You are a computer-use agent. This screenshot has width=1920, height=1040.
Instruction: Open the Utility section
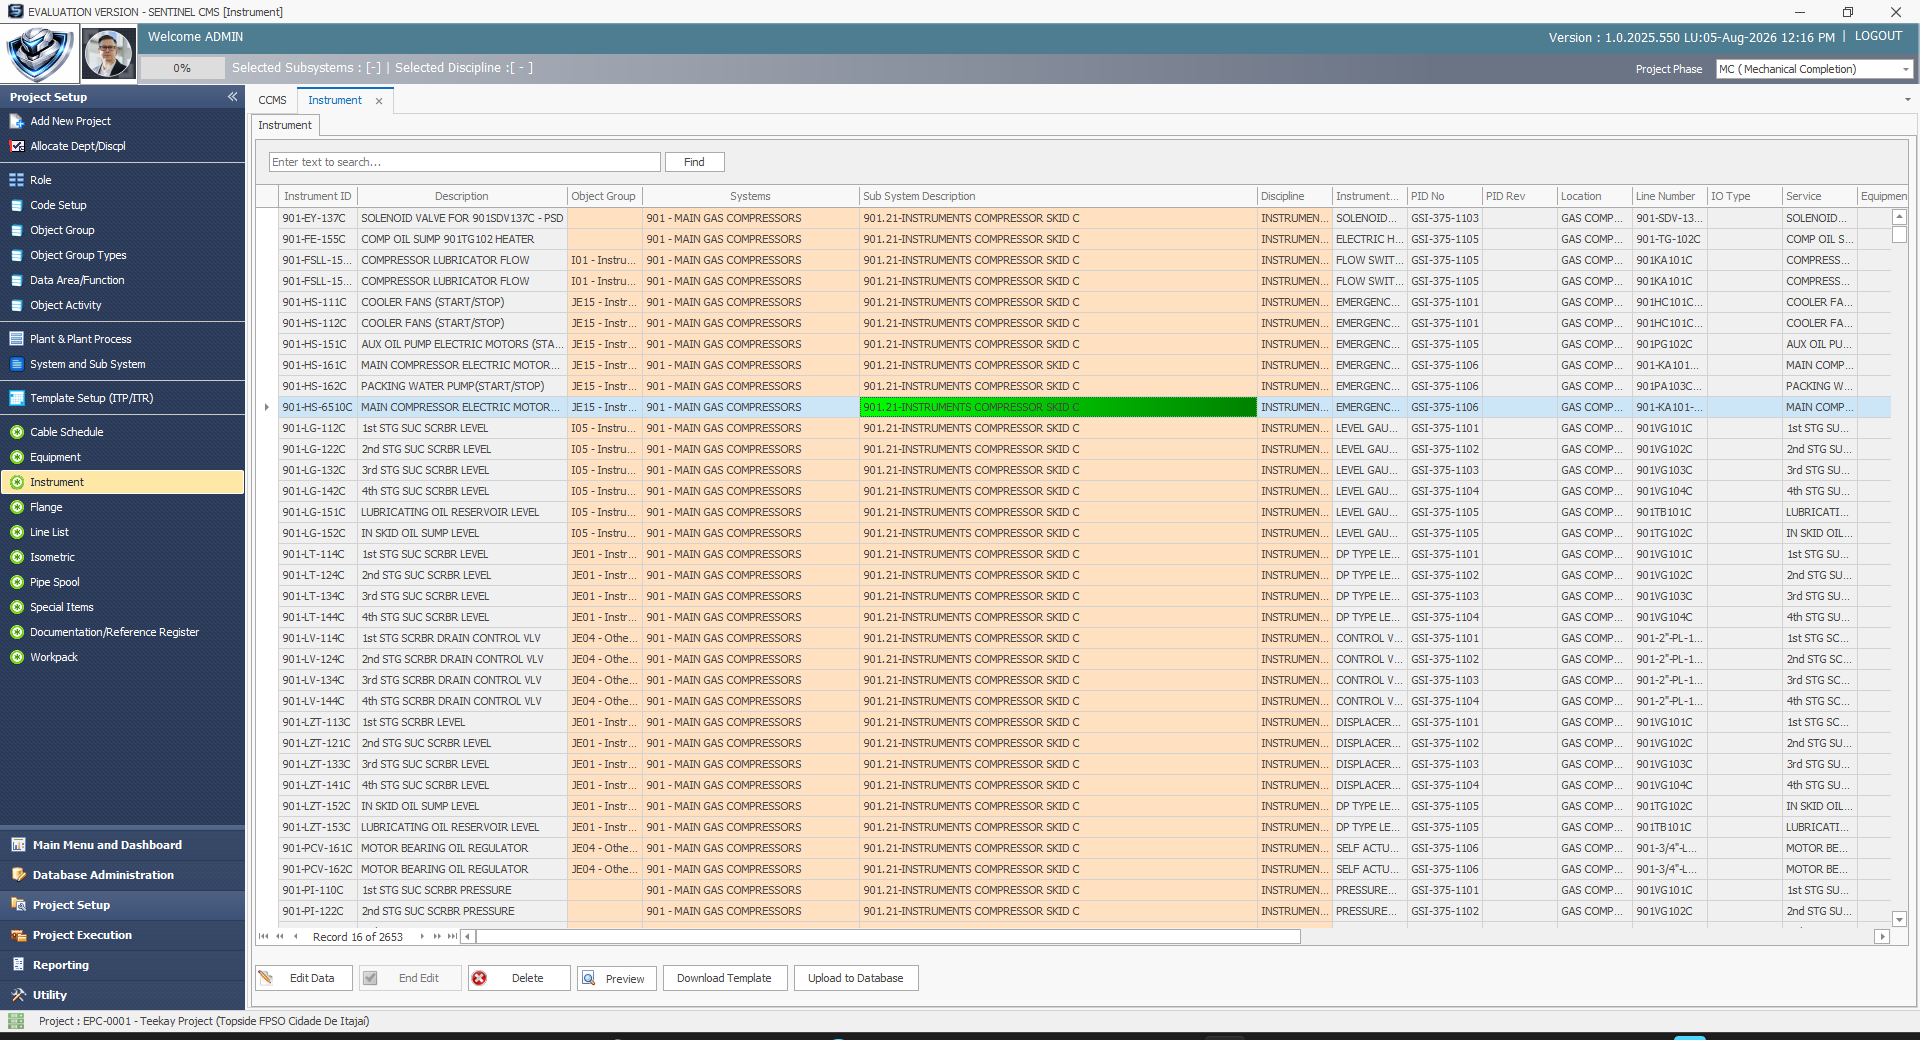pyautogui.click(x=122, y=995)
